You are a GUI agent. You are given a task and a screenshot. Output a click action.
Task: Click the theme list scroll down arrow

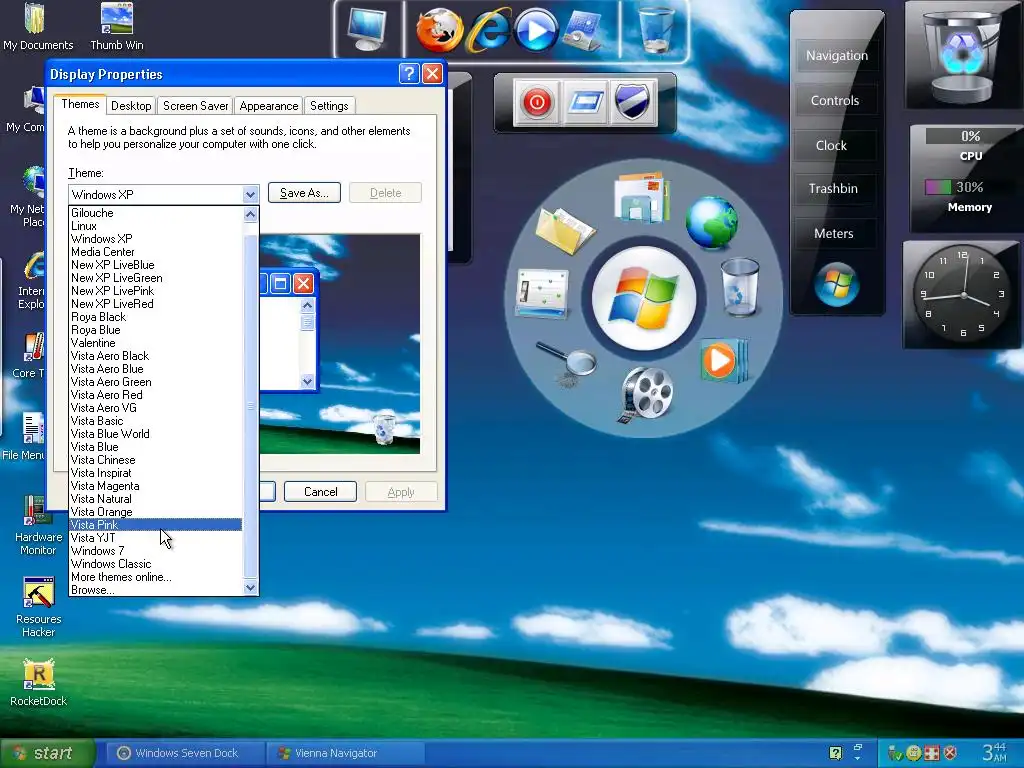pyautogui.click(x=251, y=588)
